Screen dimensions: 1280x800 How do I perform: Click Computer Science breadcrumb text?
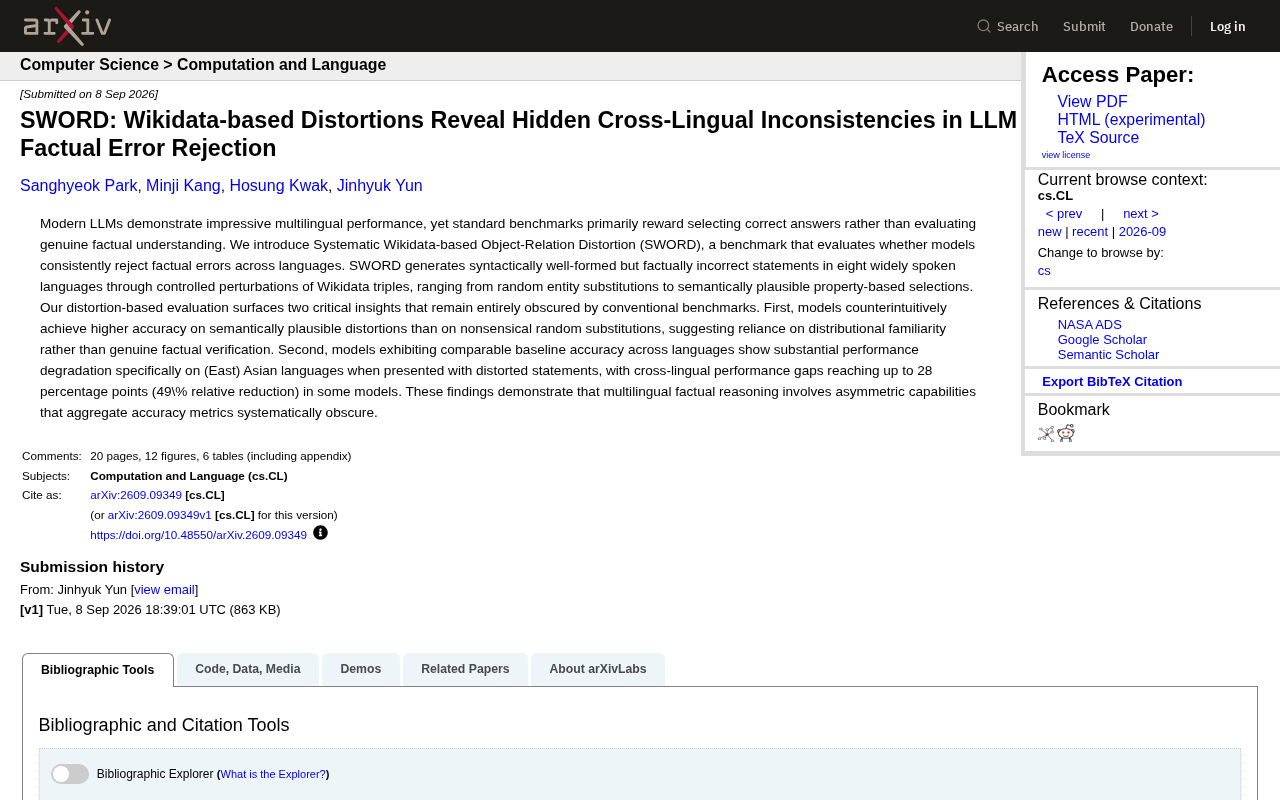(89, 65)
